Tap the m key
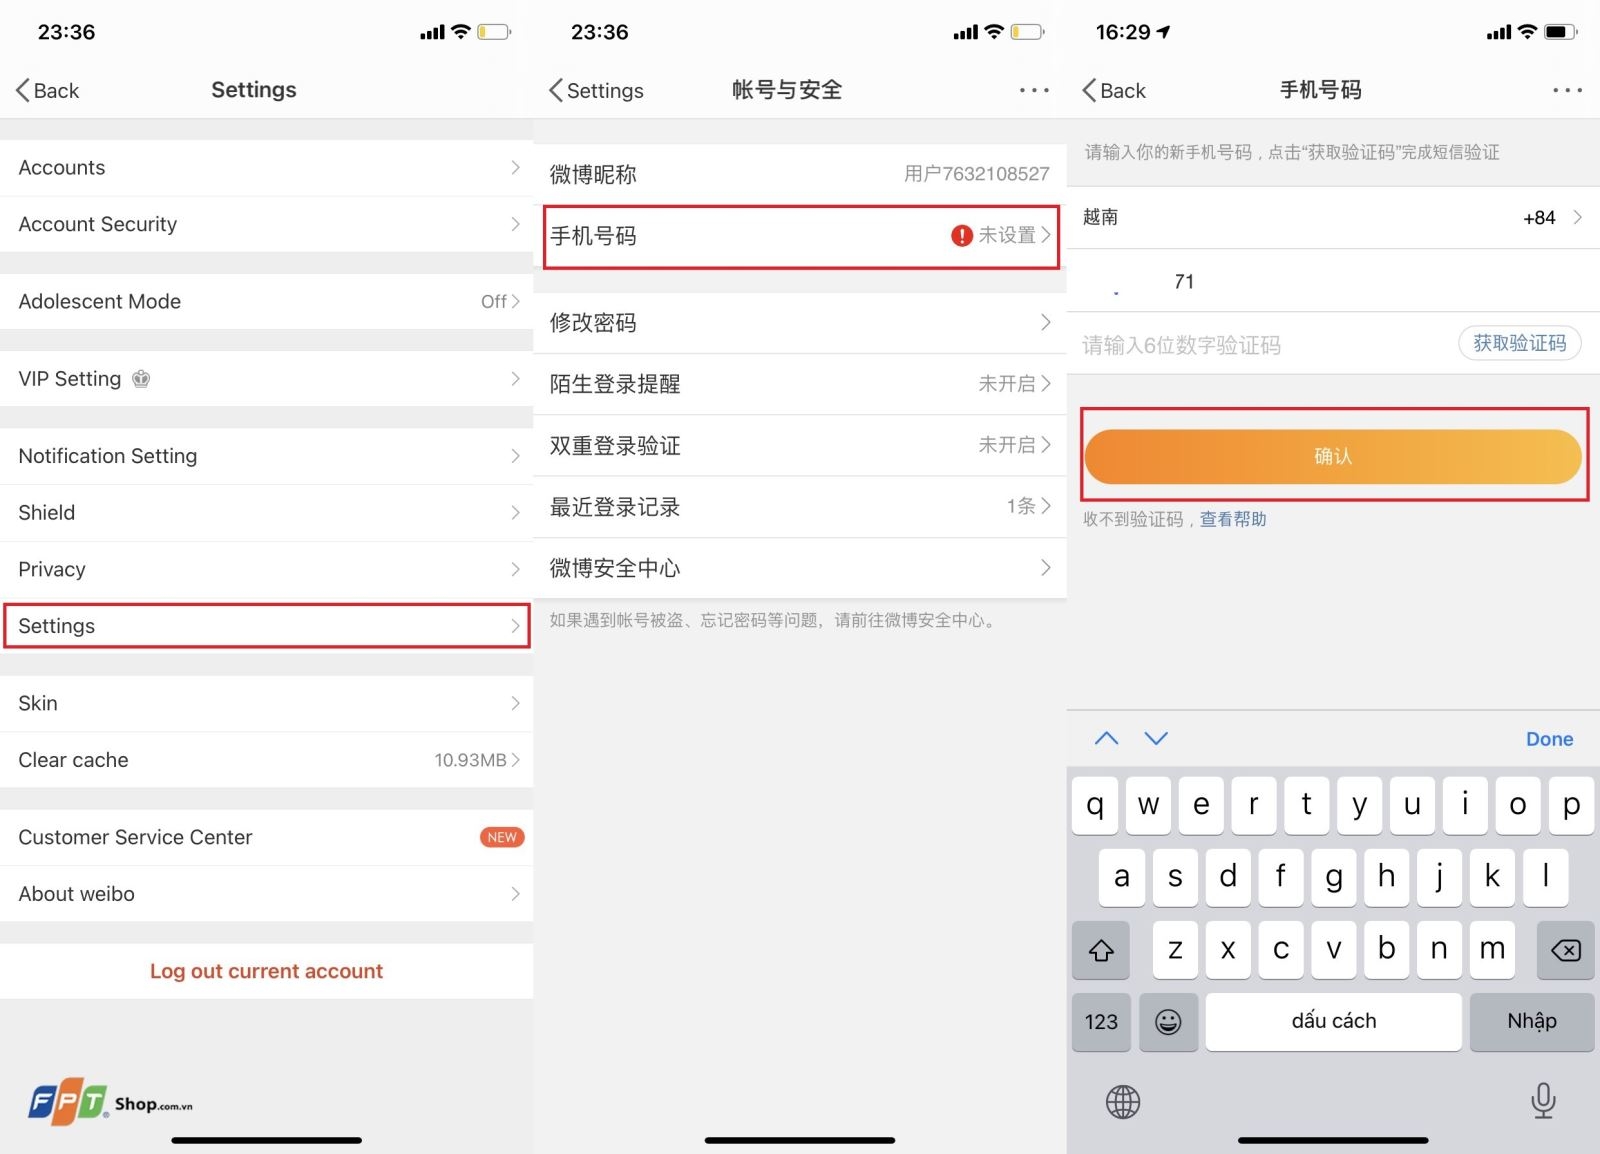The image size is (1600, 1154). pyautogui.click(x=1492, y=950)
